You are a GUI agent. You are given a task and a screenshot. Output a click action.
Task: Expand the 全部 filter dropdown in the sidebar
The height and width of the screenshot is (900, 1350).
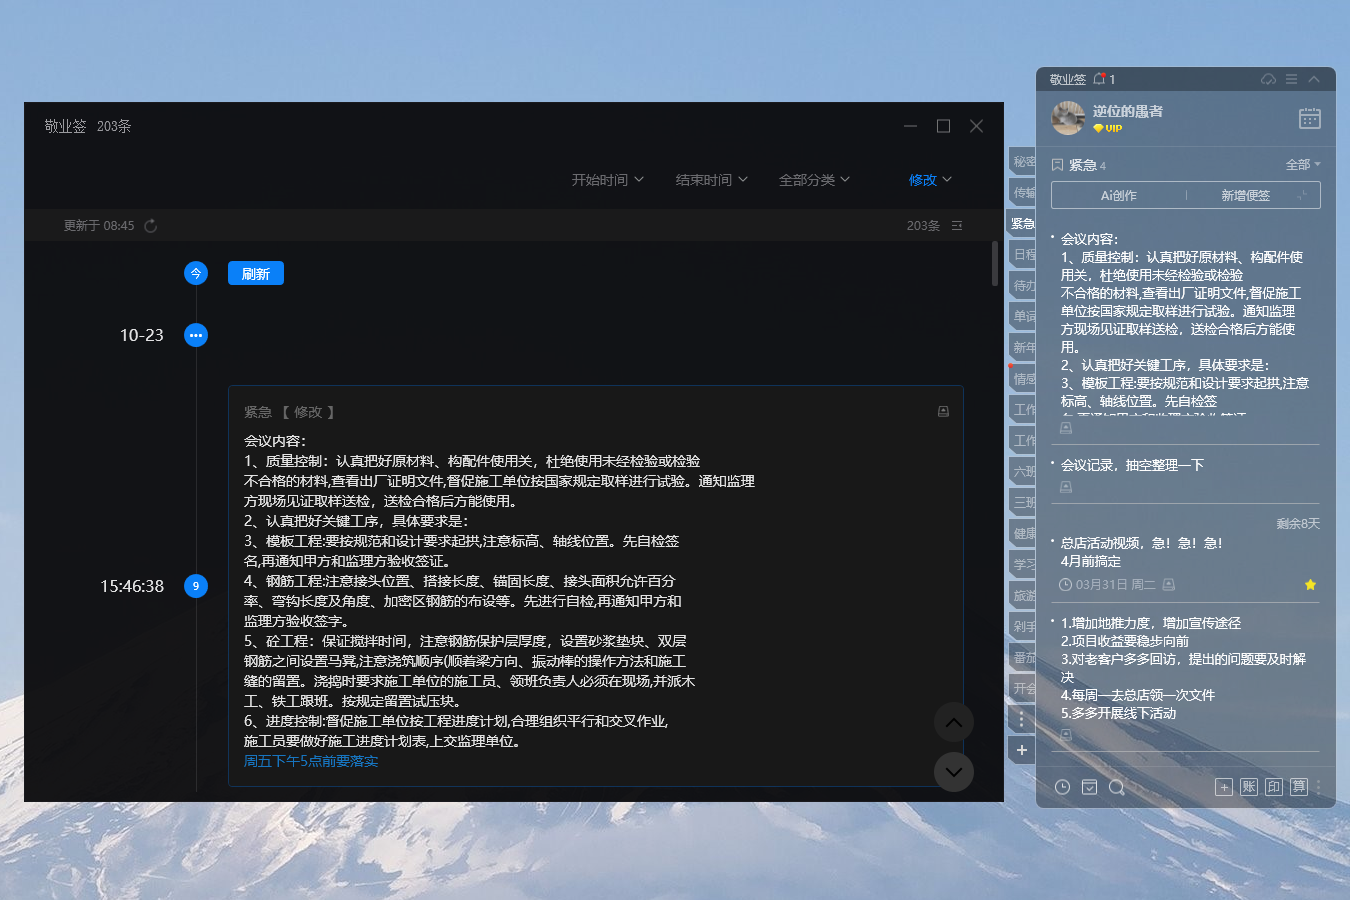[x=1302, y=164]
